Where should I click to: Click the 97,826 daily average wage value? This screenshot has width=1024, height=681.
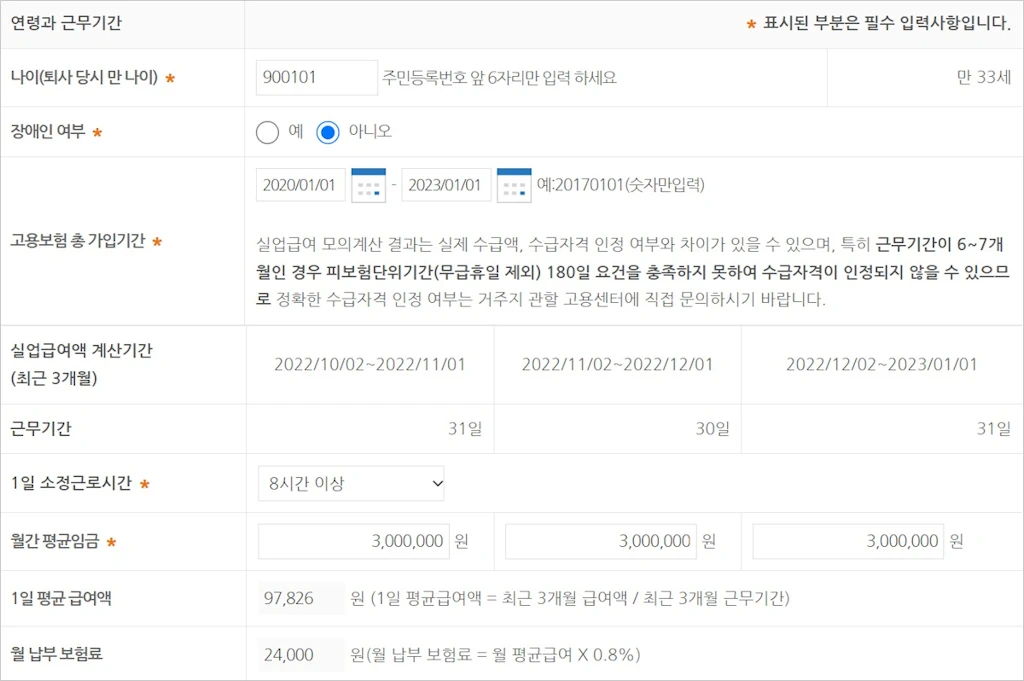(300, 598)
